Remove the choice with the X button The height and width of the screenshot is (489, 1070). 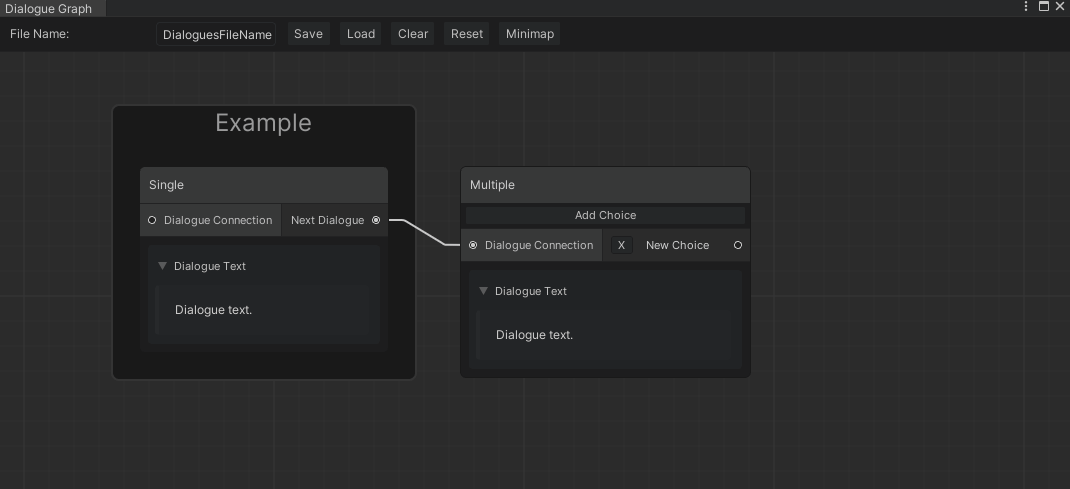coord(621,245)
